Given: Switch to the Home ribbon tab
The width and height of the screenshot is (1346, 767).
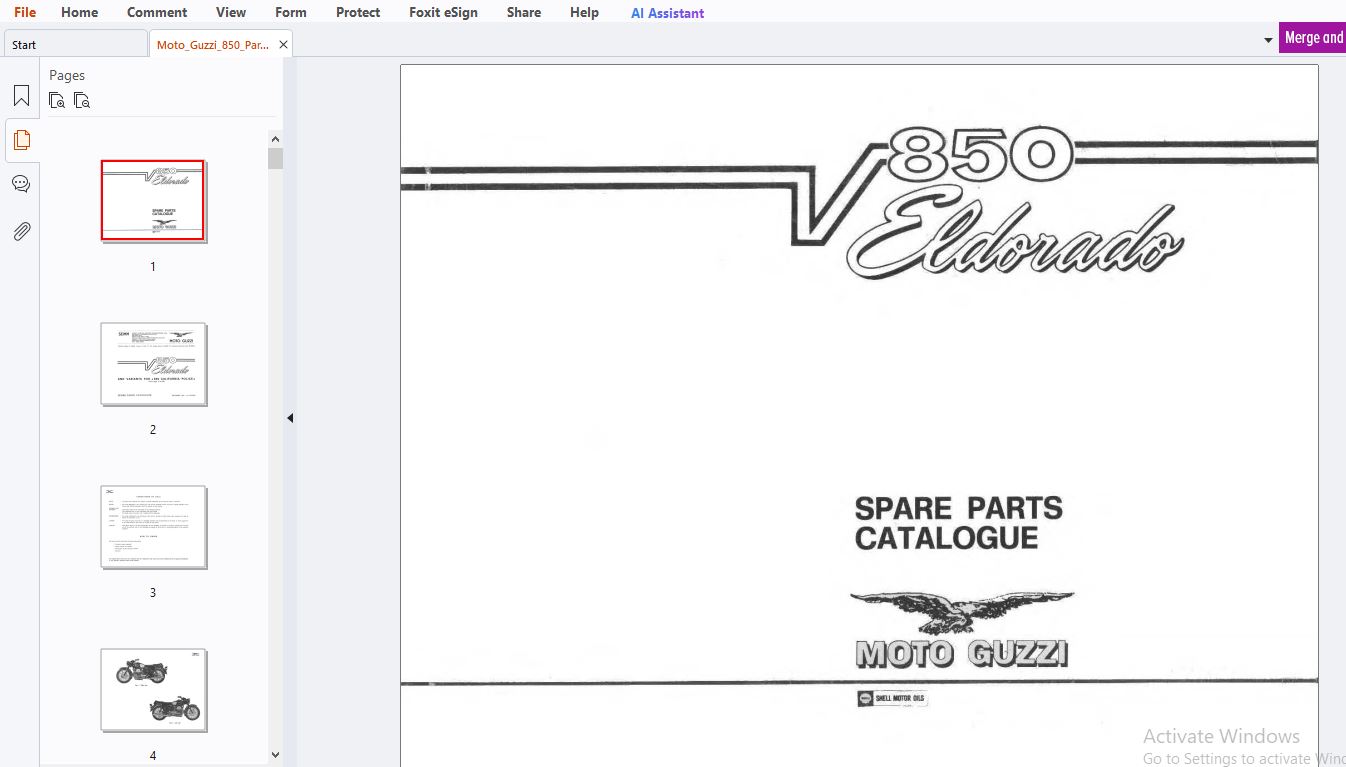Looking at the screenshot, I should tap(79, 12).
